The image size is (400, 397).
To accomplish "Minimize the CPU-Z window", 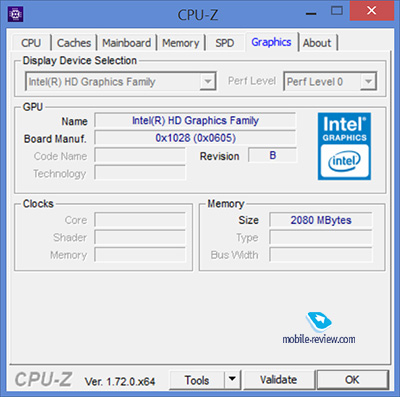I will 311,13.
